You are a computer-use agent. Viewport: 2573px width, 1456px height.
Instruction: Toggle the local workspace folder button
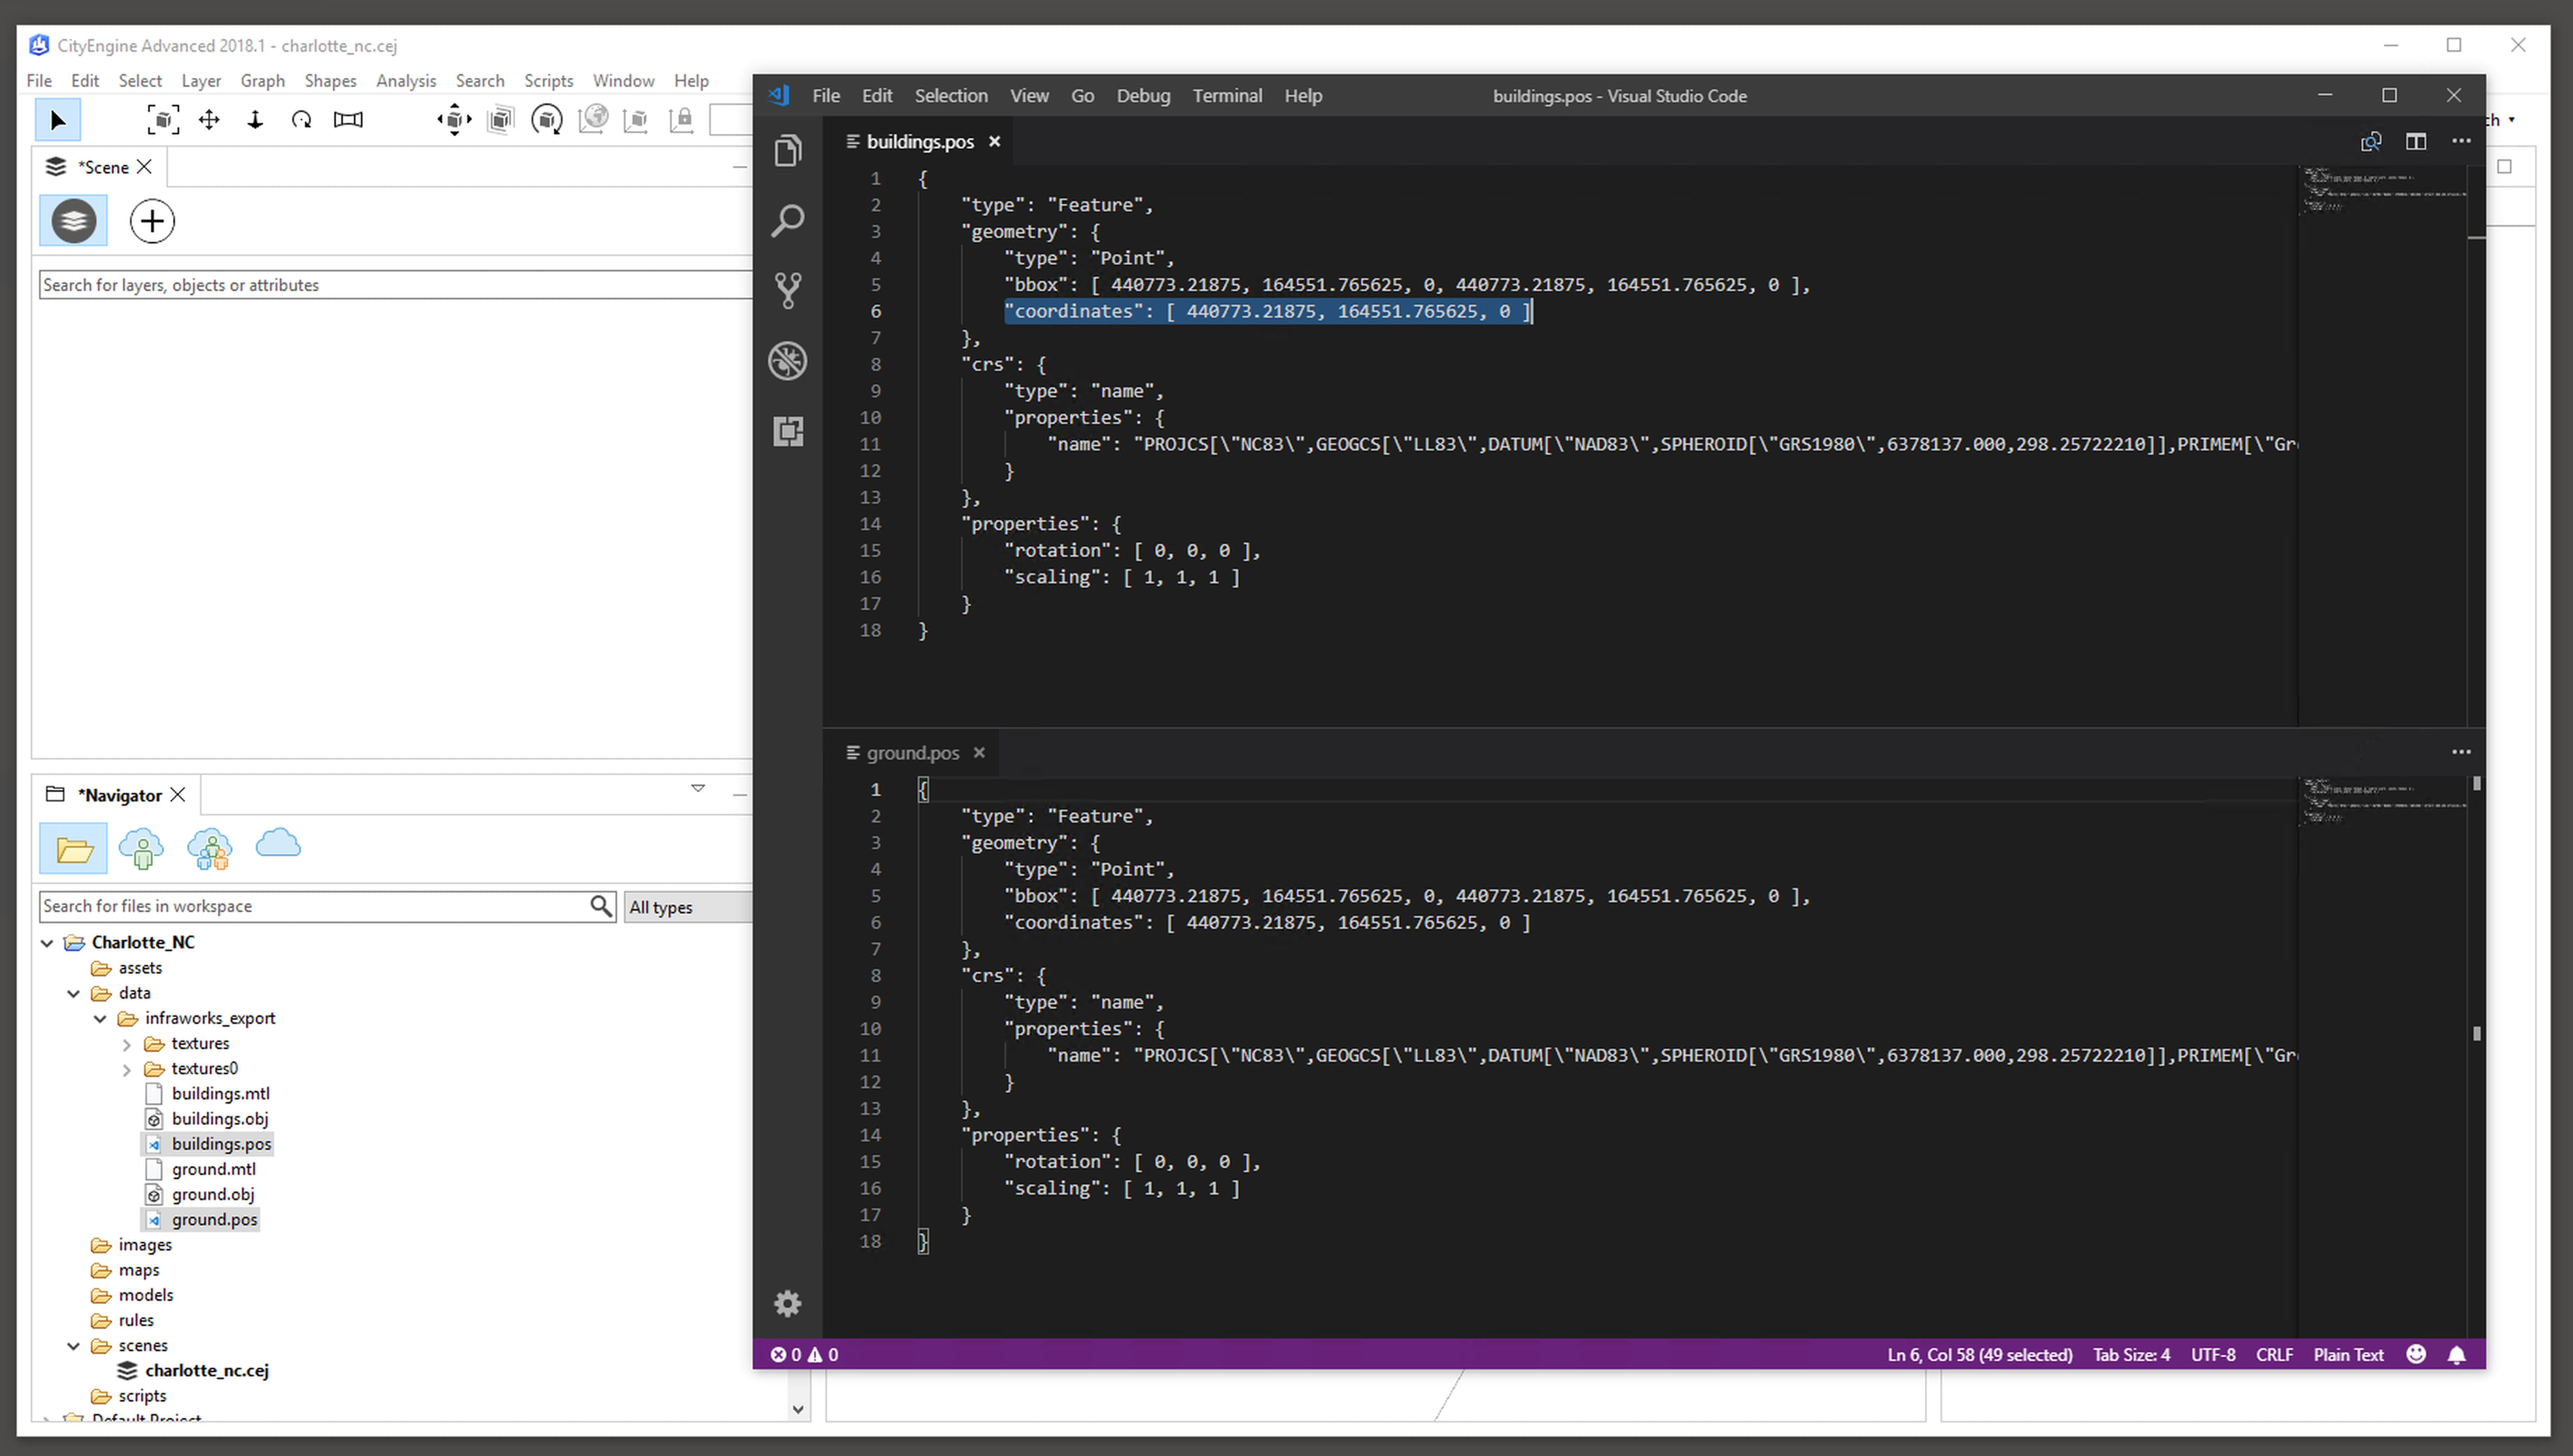[x=74, y=849]
